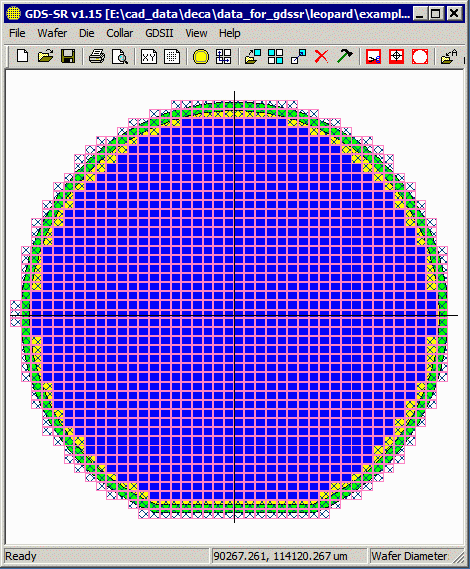Open the View menu
The height and width of the screenshot is (569, 470).
coord(196,33)
